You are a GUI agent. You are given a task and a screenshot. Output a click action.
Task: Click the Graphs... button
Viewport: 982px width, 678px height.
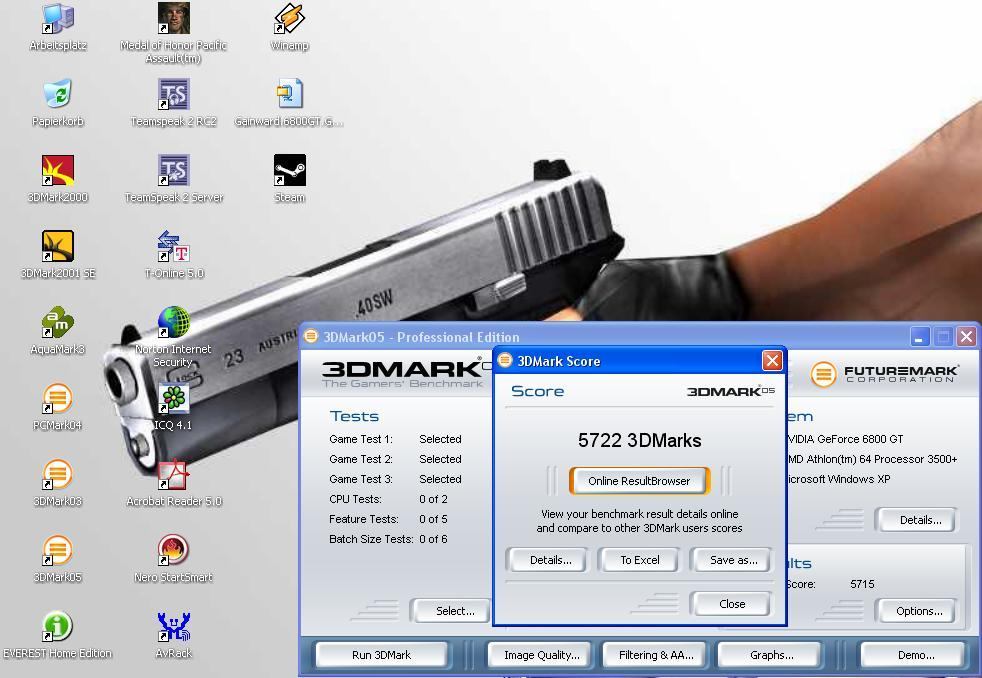click(x=772, y=655)
